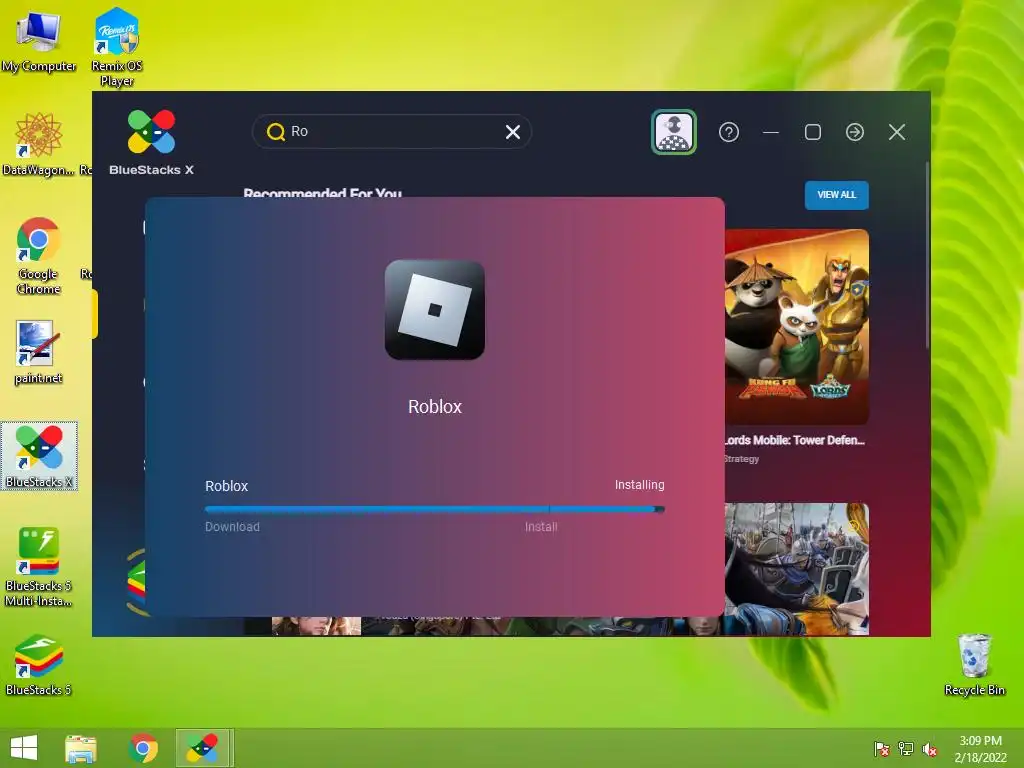This screenshot has height=768, width=1024.
Task: Open BlueStacks 5 desktop shortcut
Action: click(x=39, y=665)
